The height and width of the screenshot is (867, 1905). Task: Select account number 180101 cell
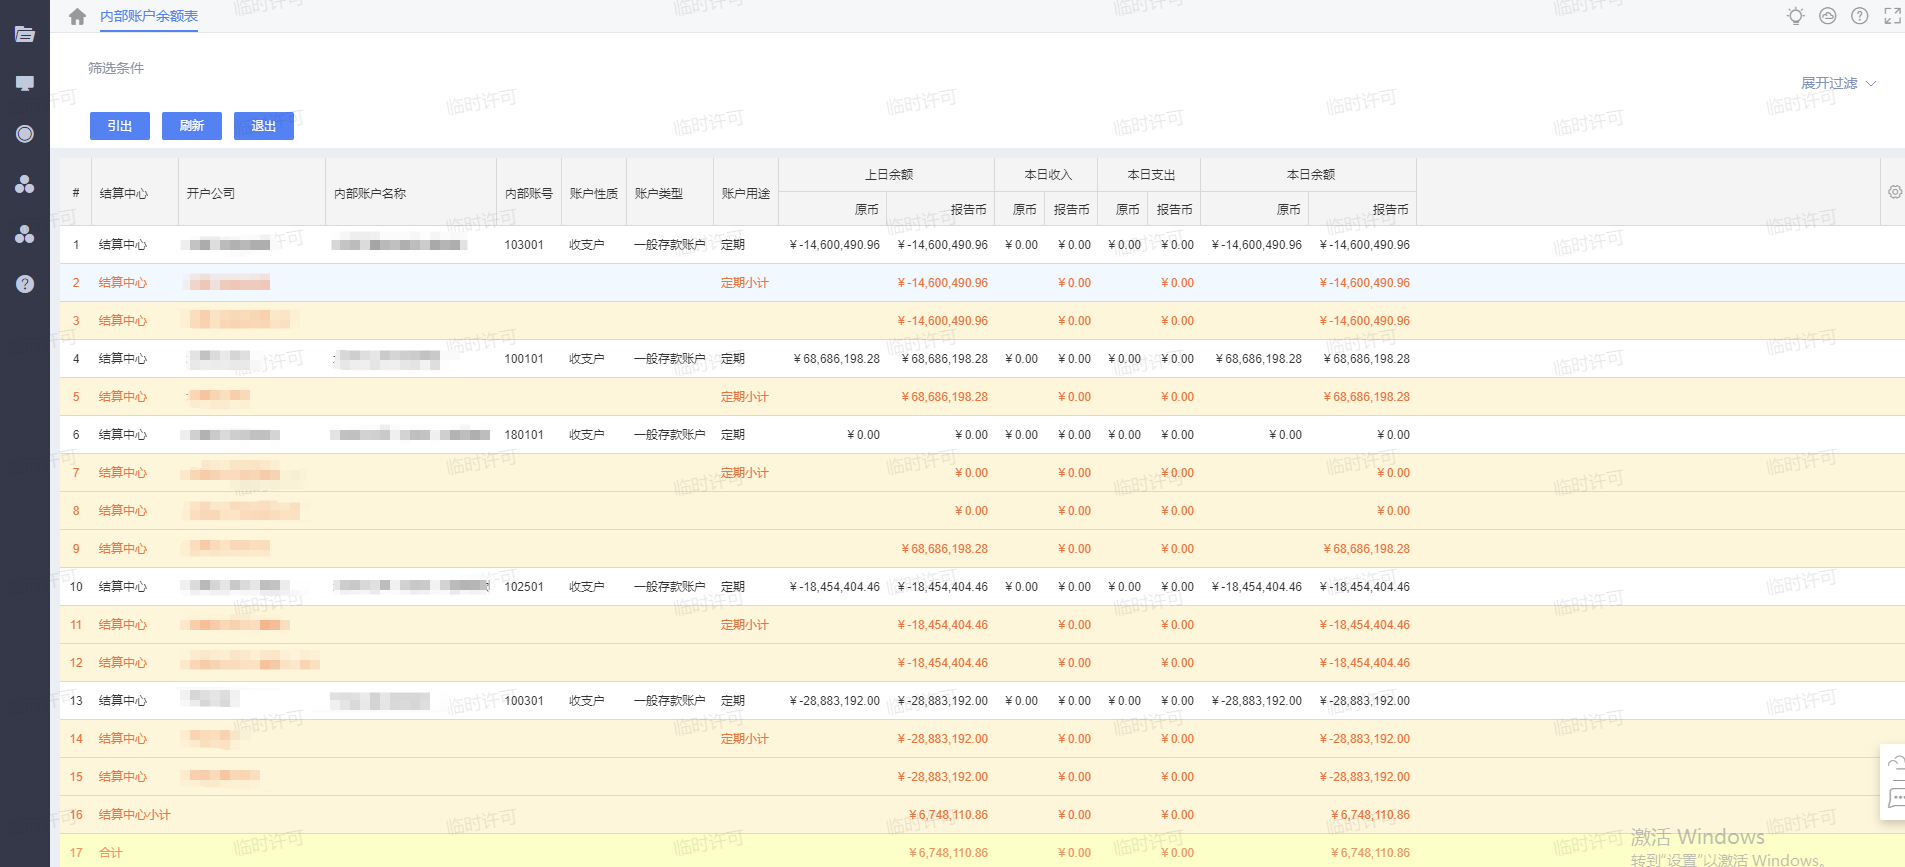click(x=524, y=435)
